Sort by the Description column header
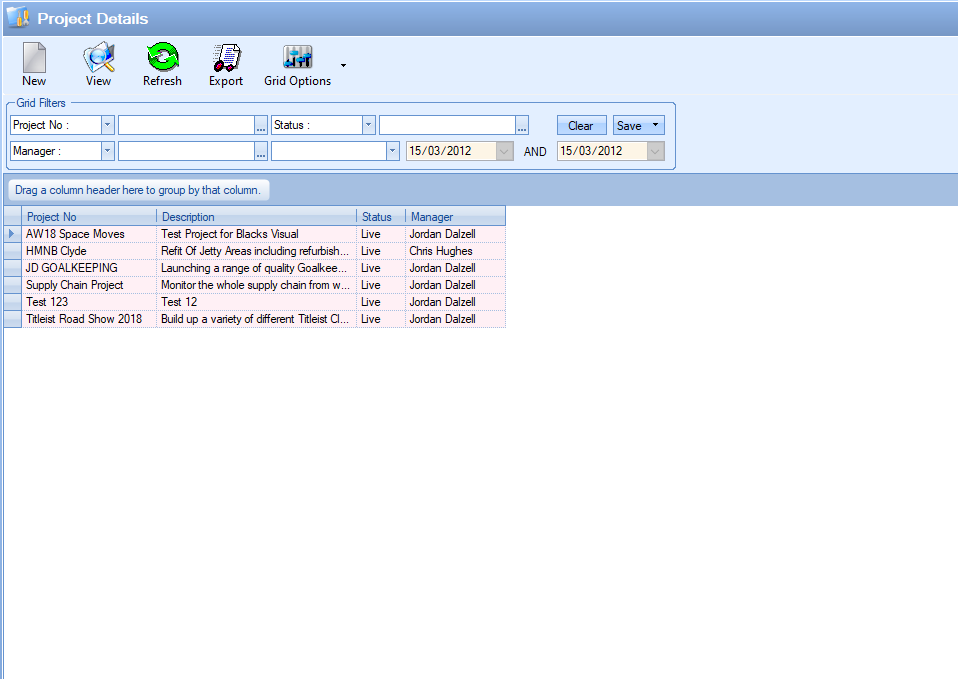 (x=256, y=217)
